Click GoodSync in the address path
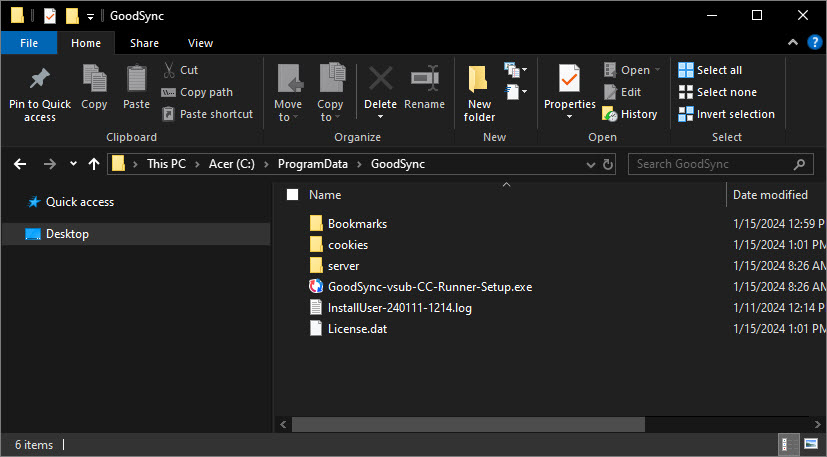This screenshot has height=457, width=827. [398, 164]
